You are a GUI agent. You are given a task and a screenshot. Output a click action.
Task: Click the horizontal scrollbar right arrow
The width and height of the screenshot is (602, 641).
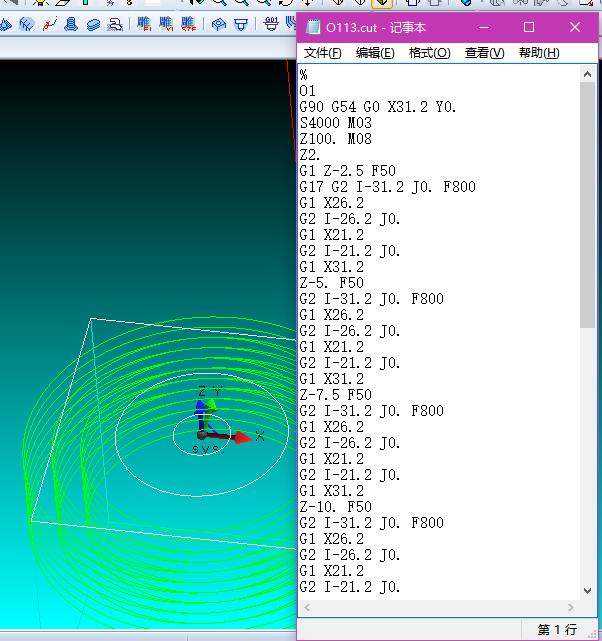(x=570, y=608)
